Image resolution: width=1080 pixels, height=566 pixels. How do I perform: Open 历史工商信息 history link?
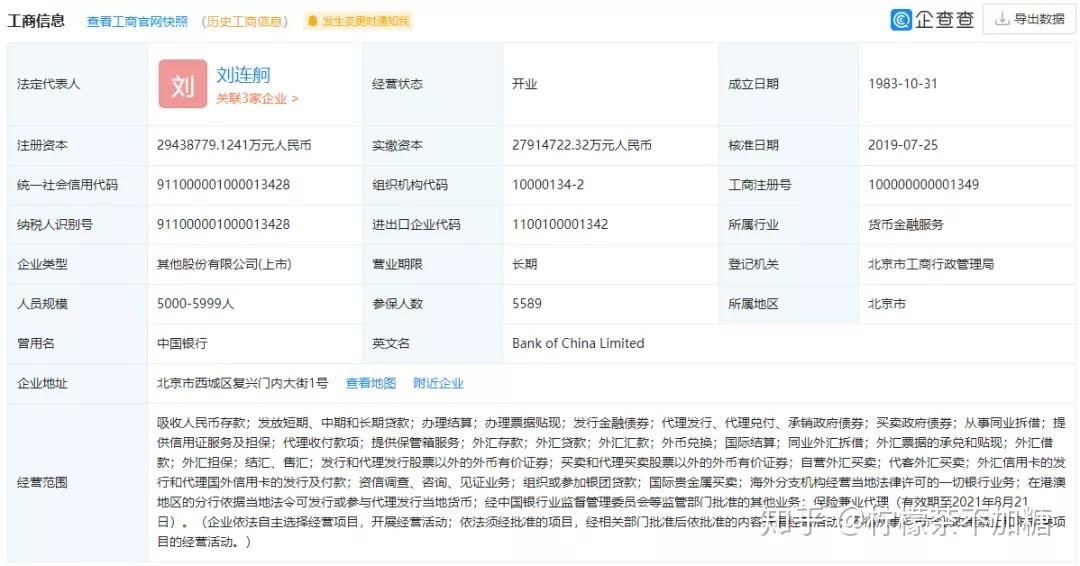point(245,21)
